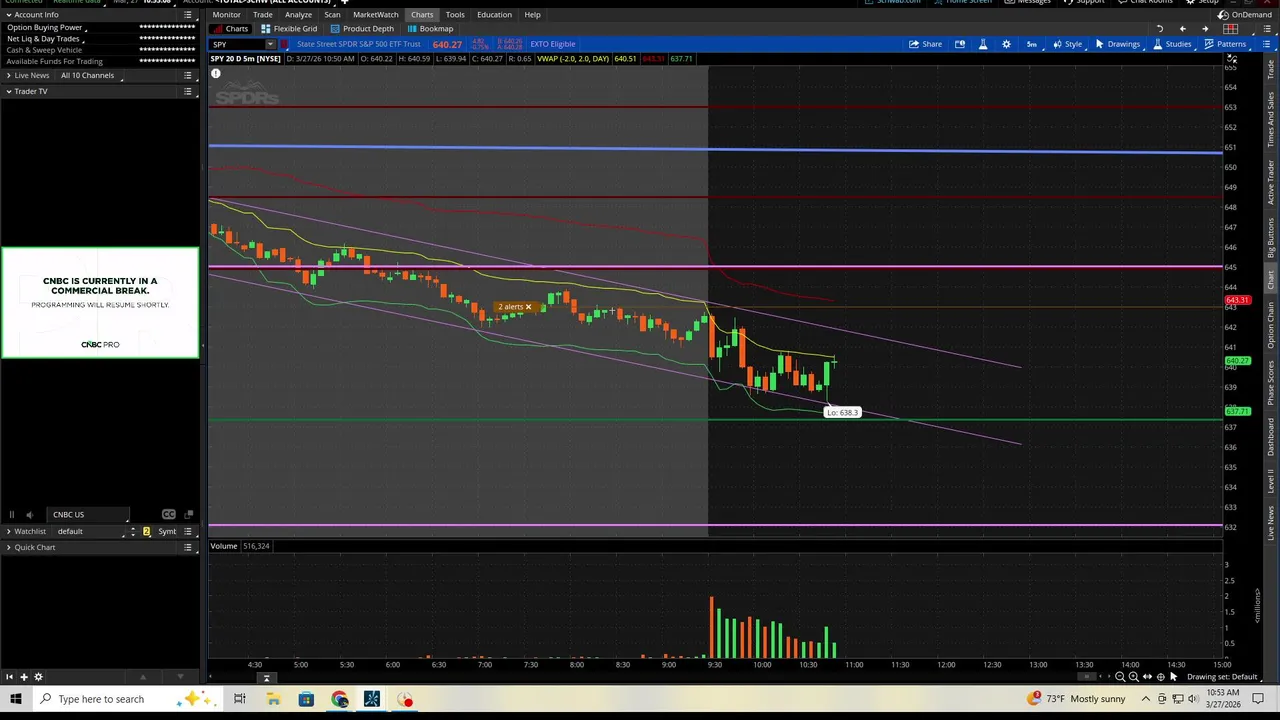Open Chrome from the taskbar
Screen dimensions: 1280x720
point(339,699)
